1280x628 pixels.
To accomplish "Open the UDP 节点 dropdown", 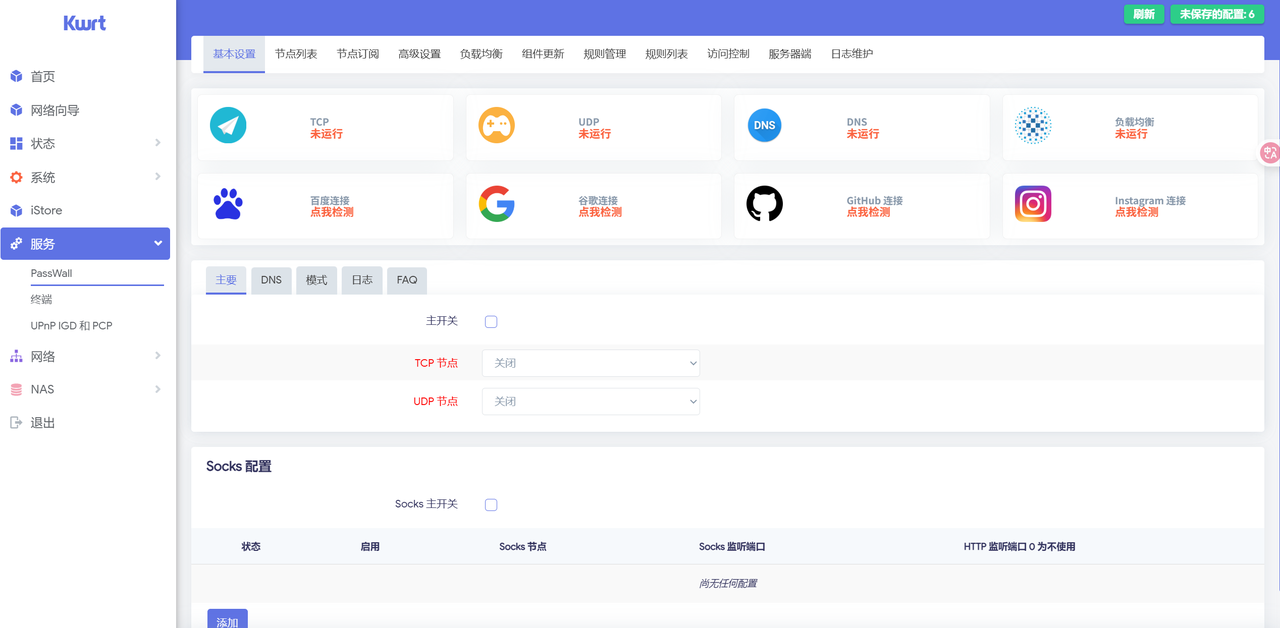I will click(x=591, y=401).
